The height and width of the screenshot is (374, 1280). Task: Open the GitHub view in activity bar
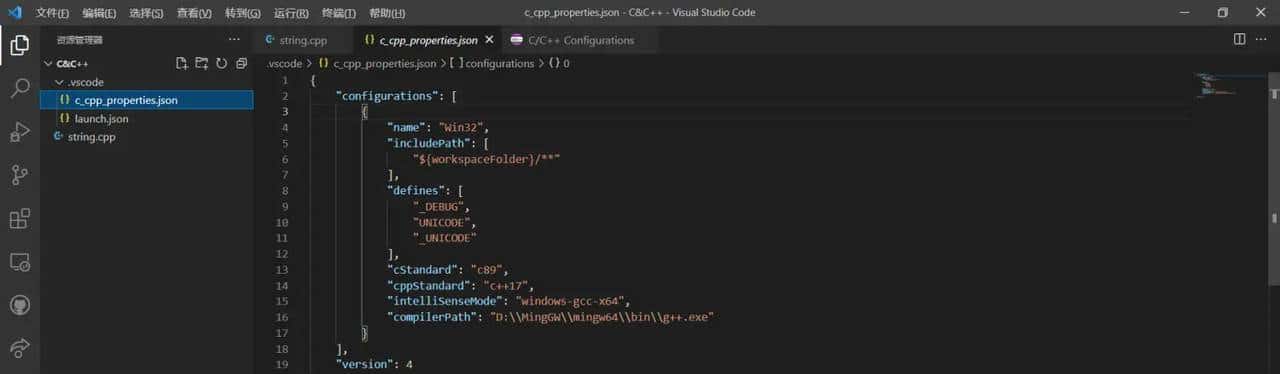pyautogui.click(x=19, y=305)
